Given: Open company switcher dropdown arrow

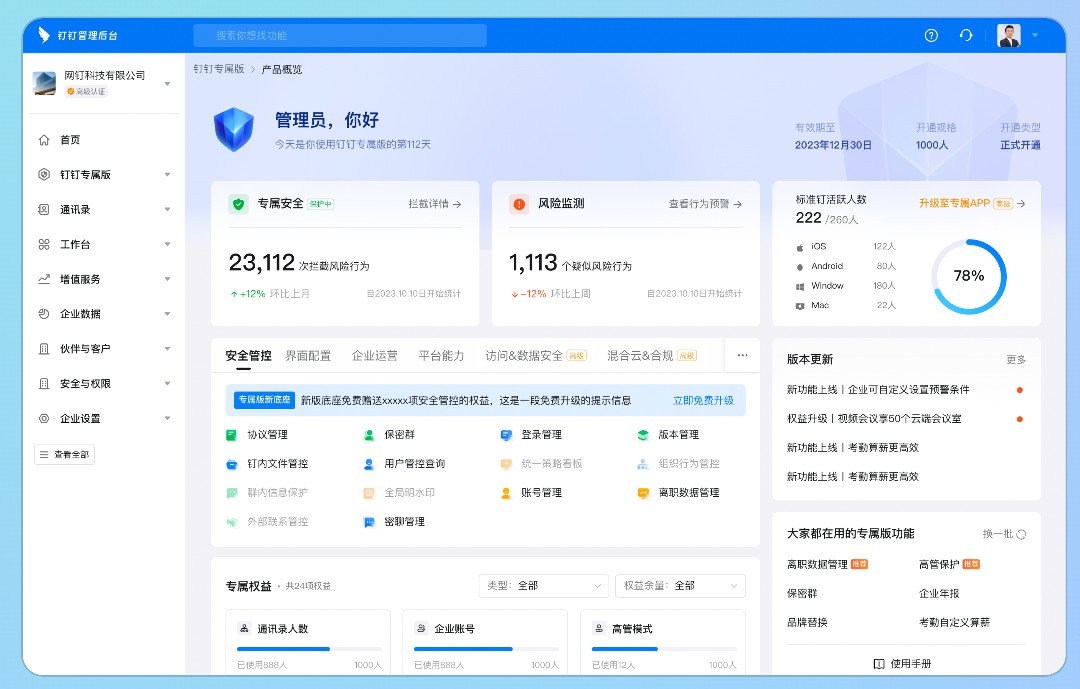Looking at the screenshot, I should 167,84.
